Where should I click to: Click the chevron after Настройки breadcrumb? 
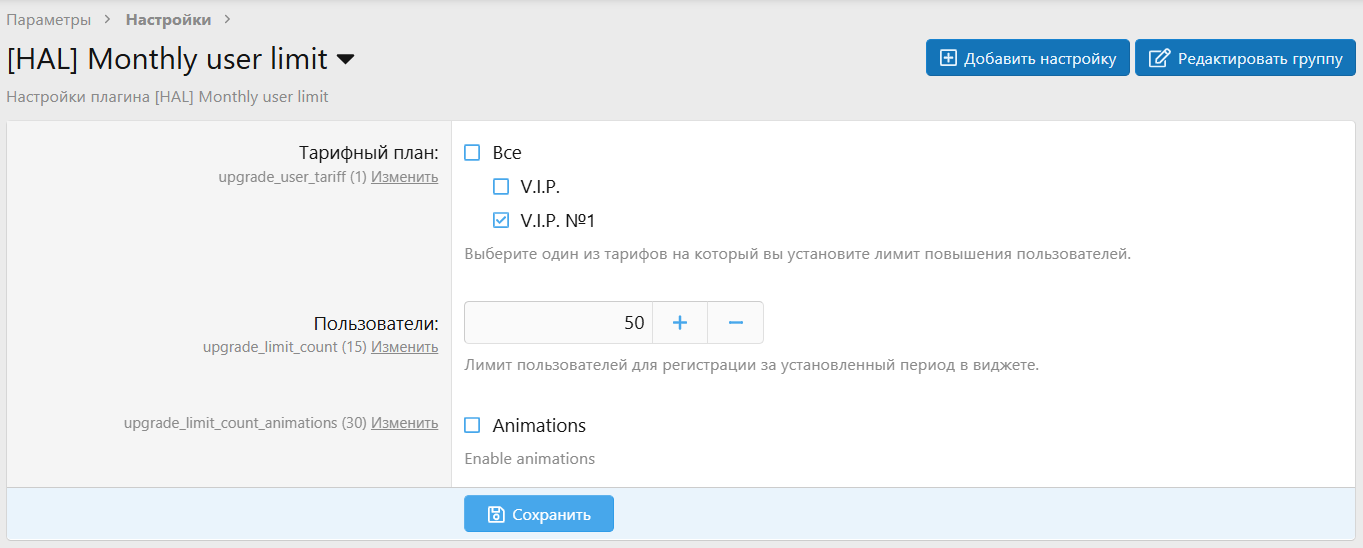point(227,19)
